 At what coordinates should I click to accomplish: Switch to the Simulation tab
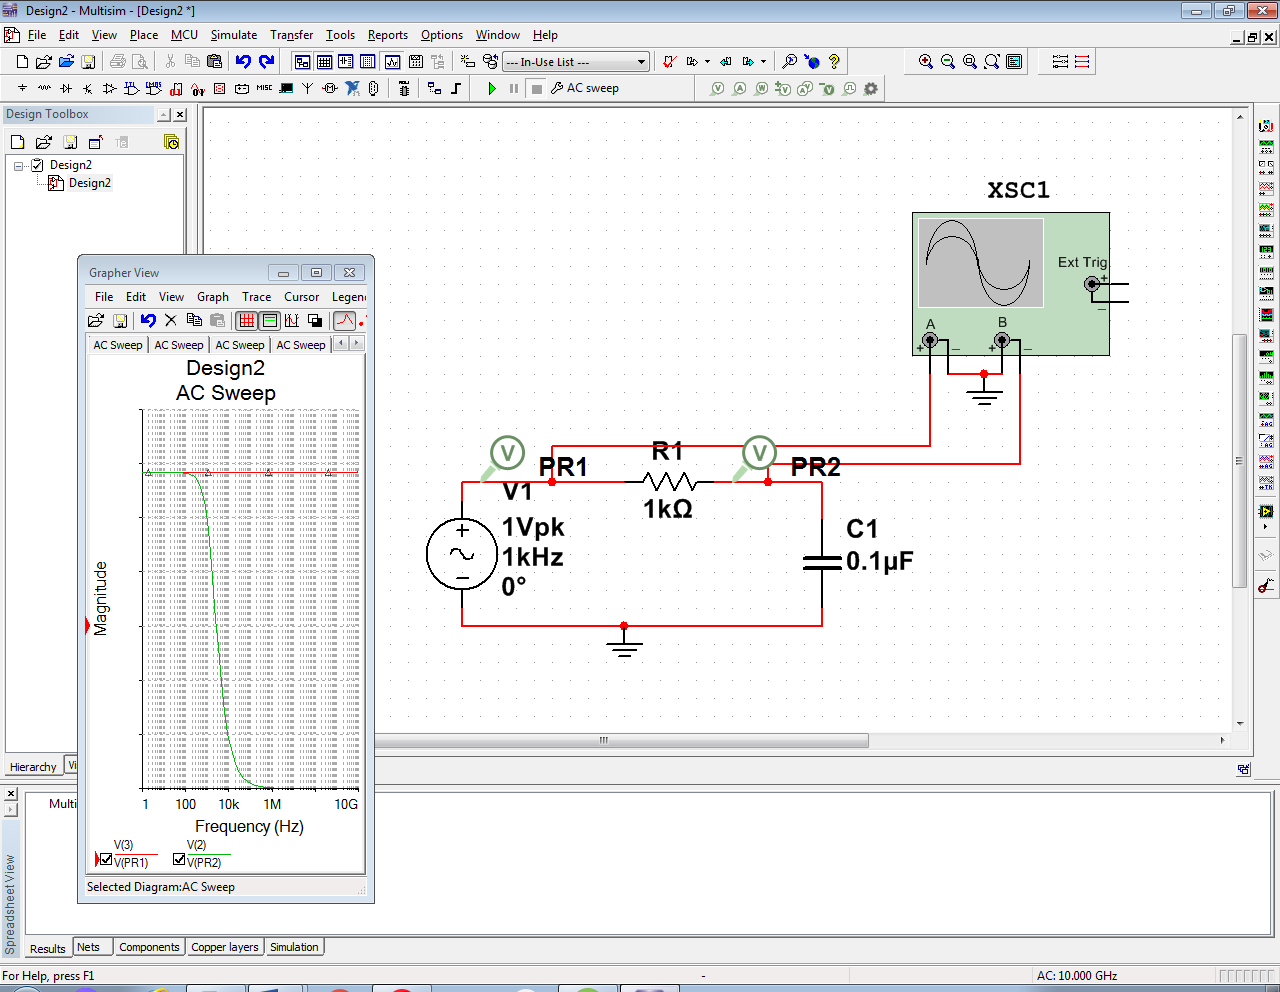pyautogui.click(x=294, y=947)
